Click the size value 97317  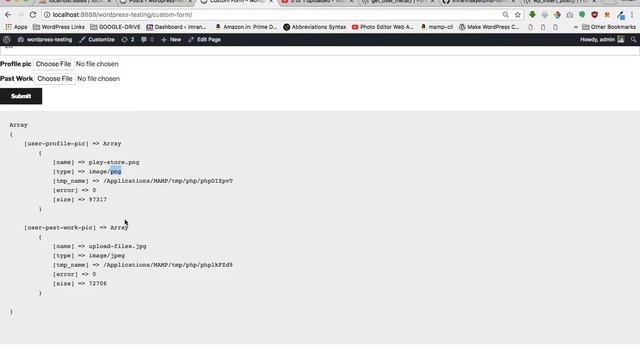pos(98,200)
